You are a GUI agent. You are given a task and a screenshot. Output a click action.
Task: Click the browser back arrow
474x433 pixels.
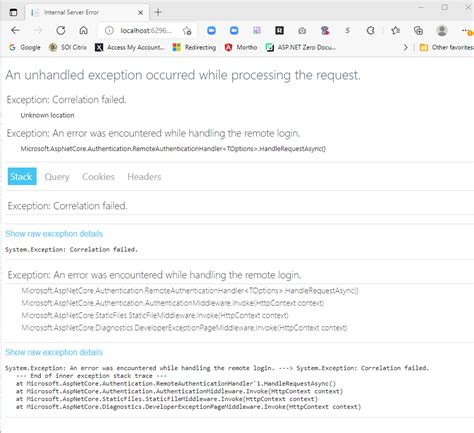click(x=15, y=31)
